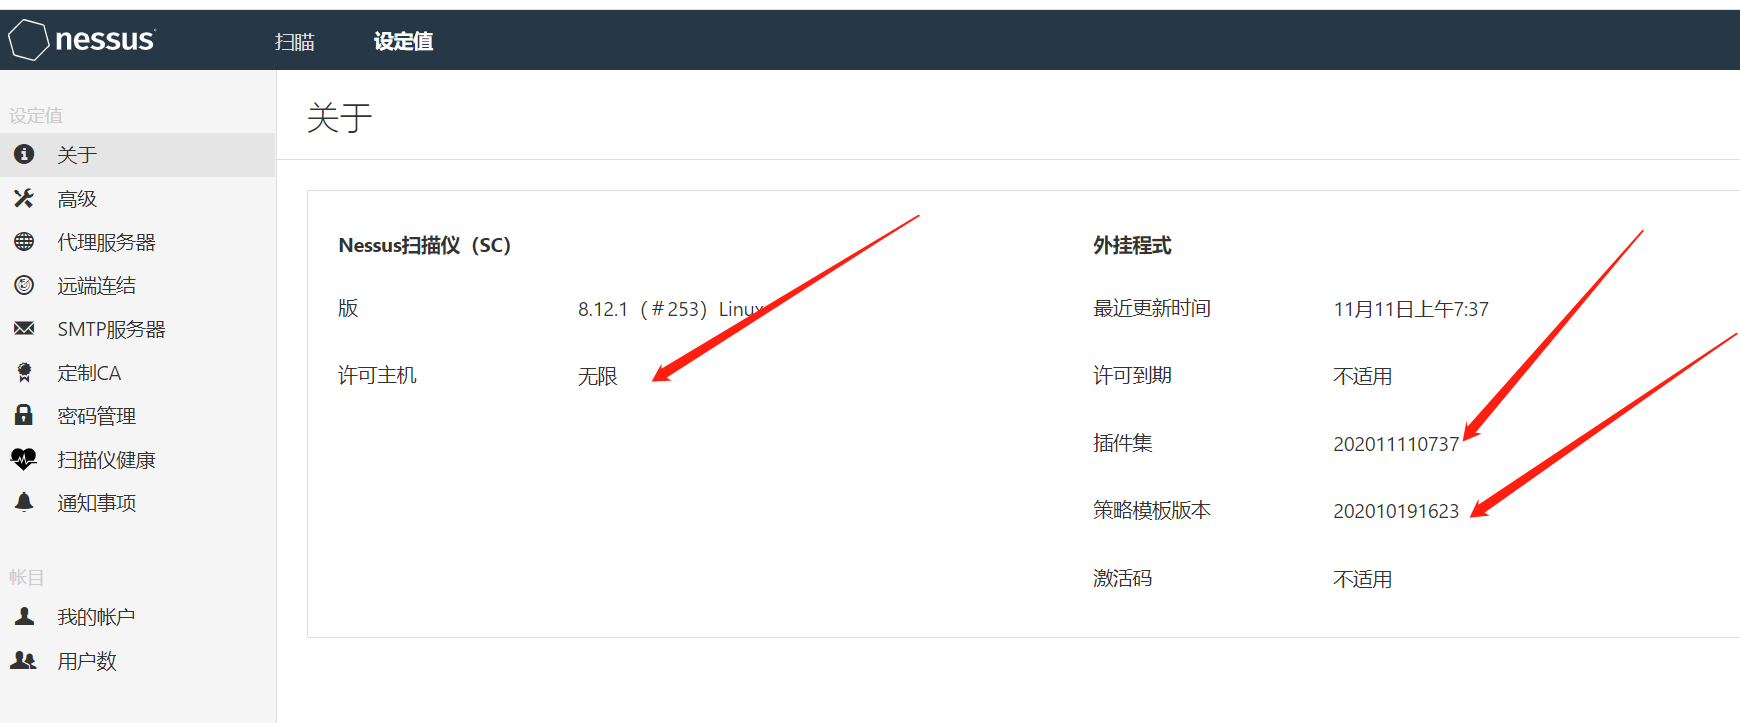
Task: Click the plugin set number 202011110737
Action: pos(1395,444)
